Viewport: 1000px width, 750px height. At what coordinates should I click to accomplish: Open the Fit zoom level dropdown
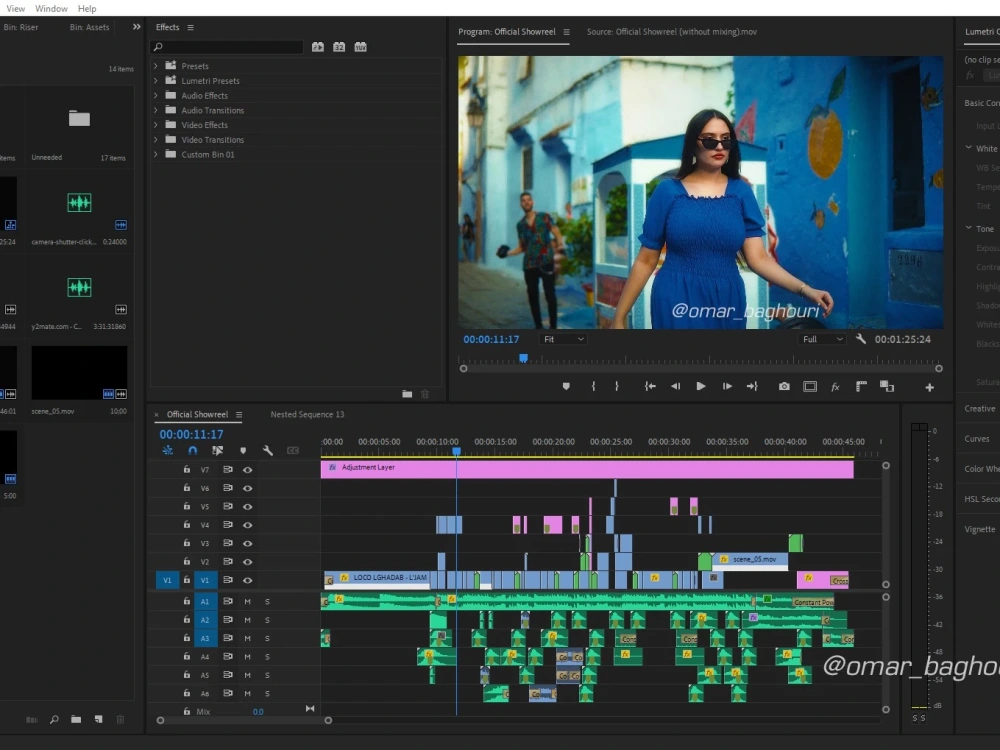click(x=563, y=339)
